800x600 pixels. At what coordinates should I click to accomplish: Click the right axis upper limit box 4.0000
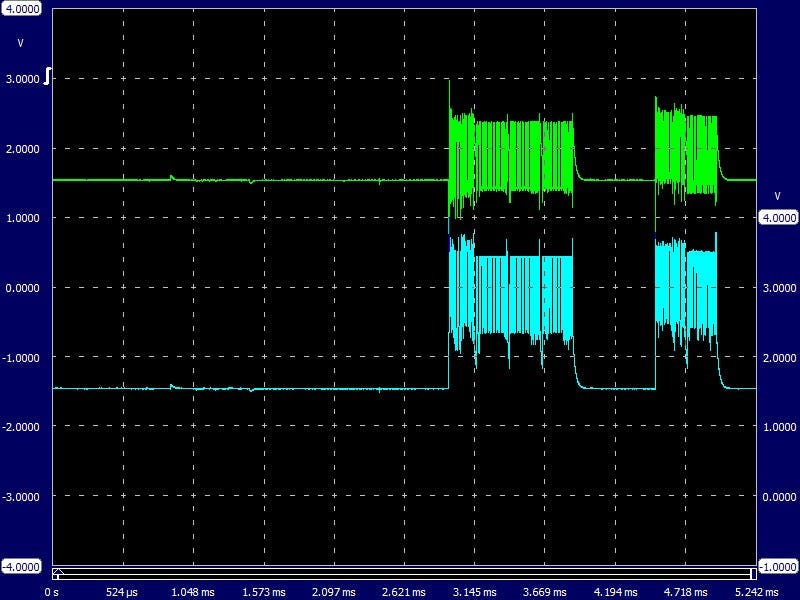(x=778, y=217)
